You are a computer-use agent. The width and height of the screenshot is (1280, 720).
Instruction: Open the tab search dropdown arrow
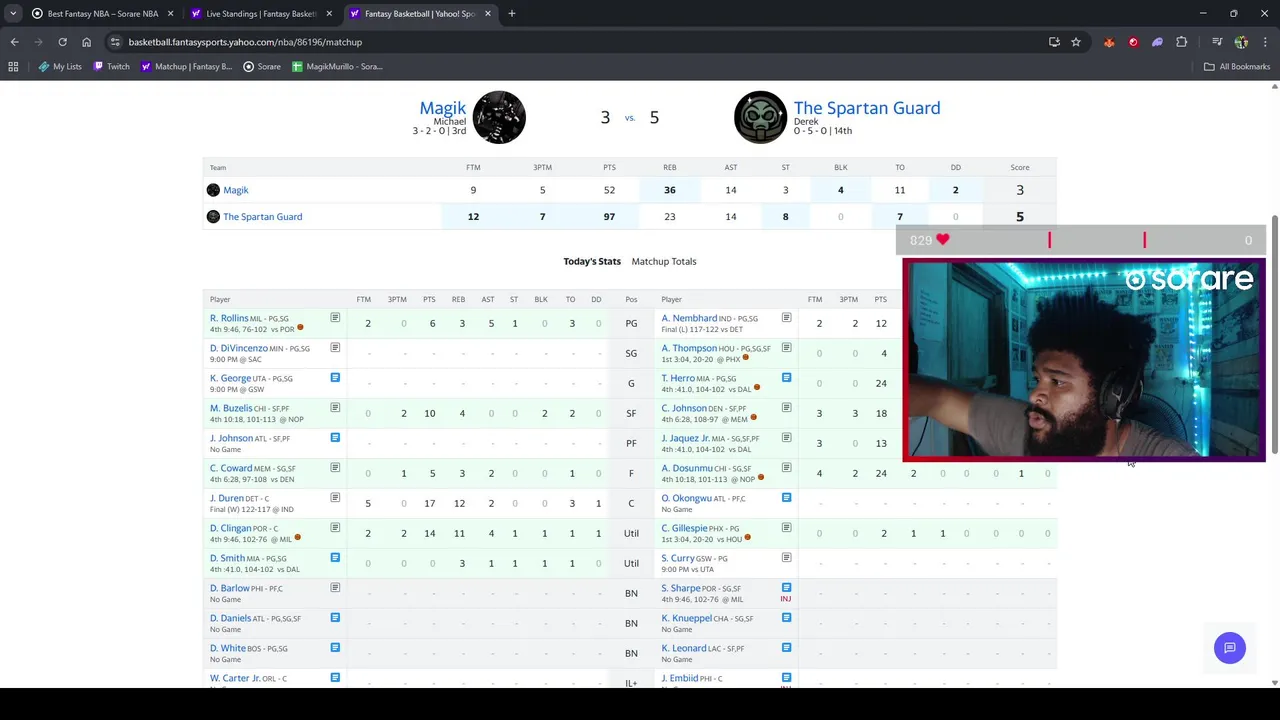[x=13, y=14]
